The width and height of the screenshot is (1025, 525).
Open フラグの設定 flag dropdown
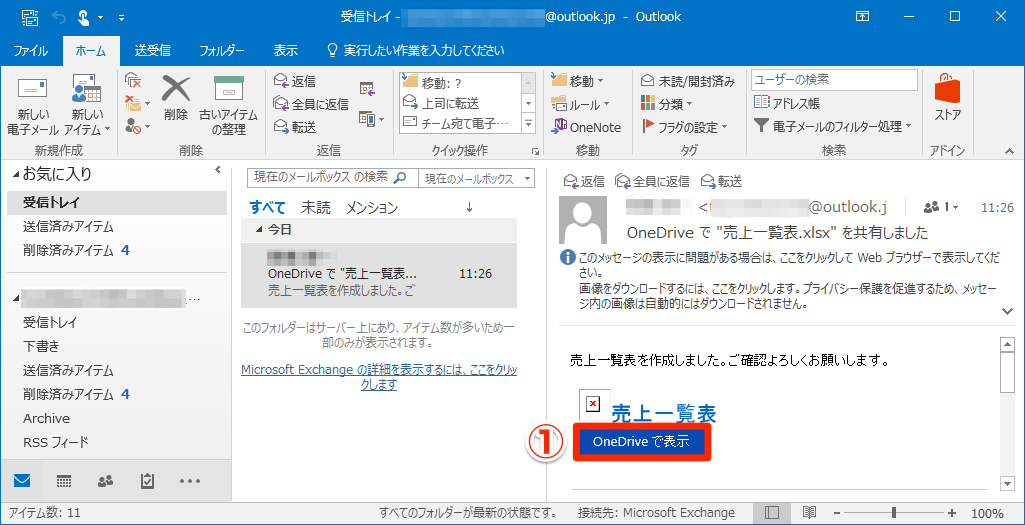(x=684, y=127)
